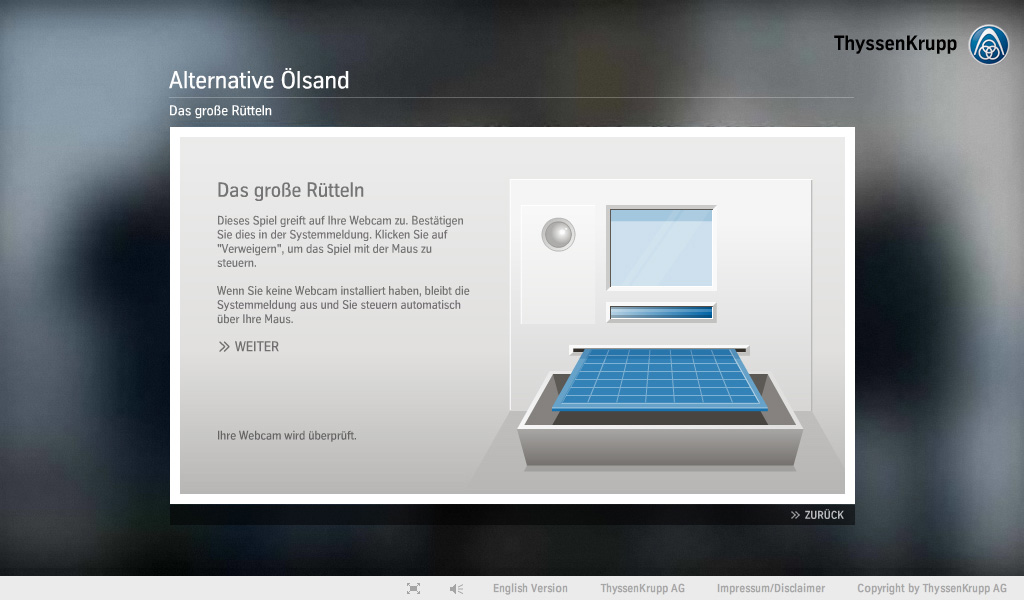This screenshot has height=600, width=1024.
Task: Open Impressum/Disclaimer link
Action: click(771, 588)
